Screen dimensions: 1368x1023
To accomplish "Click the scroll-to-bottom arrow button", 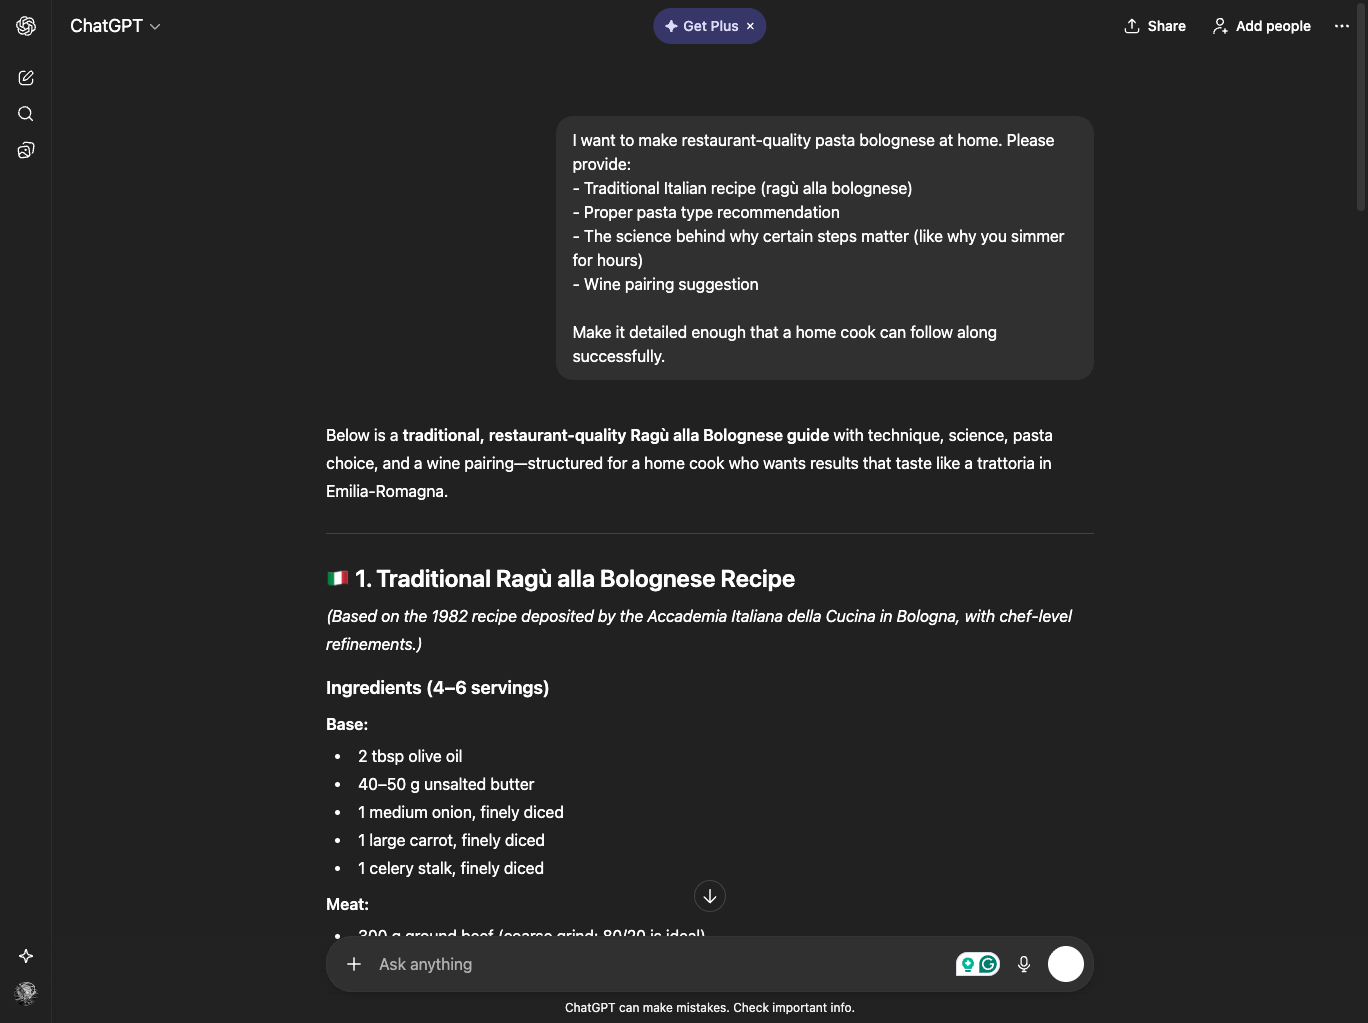I will 710,896.
